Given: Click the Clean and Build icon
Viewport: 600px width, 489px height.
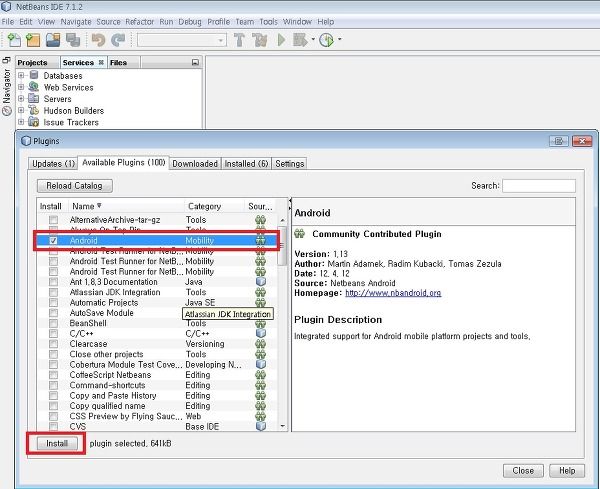Looking at the screenshot, I should 260,40.
